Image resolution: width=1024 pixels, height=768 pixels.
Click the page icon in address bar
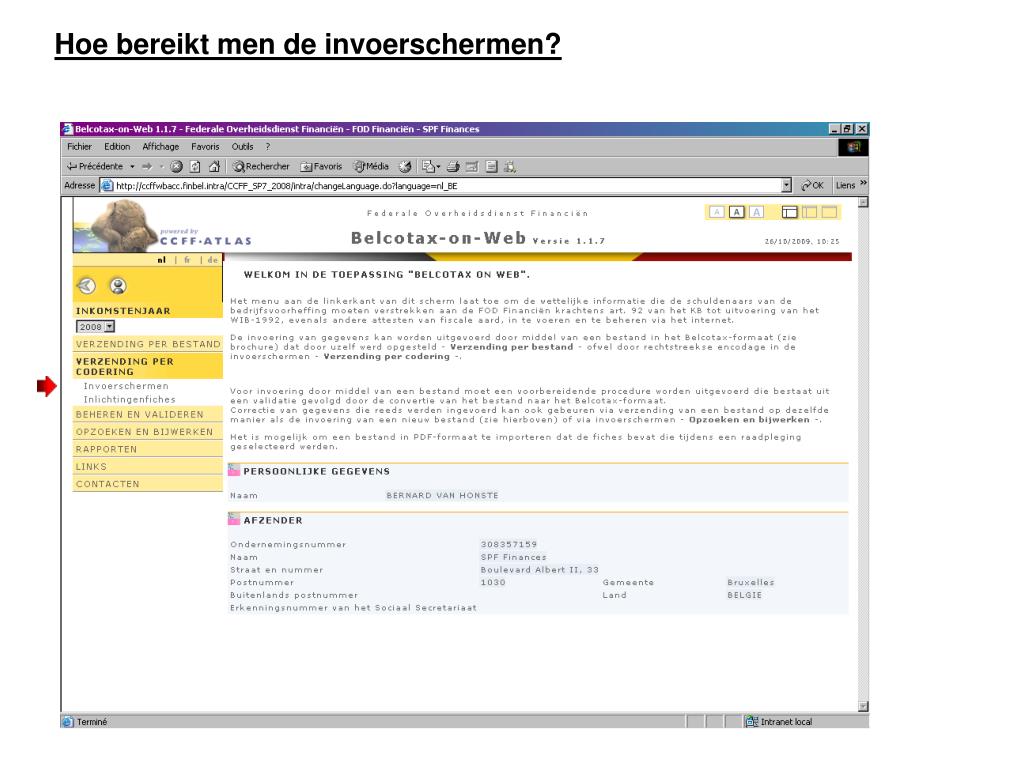[x=106, y=185]
